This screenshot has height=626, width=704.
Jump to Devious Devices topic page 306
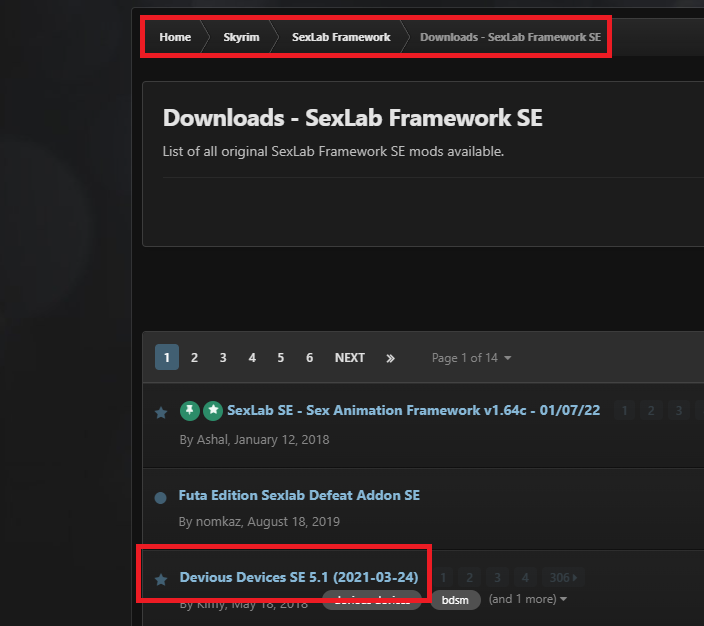[563, 578]
